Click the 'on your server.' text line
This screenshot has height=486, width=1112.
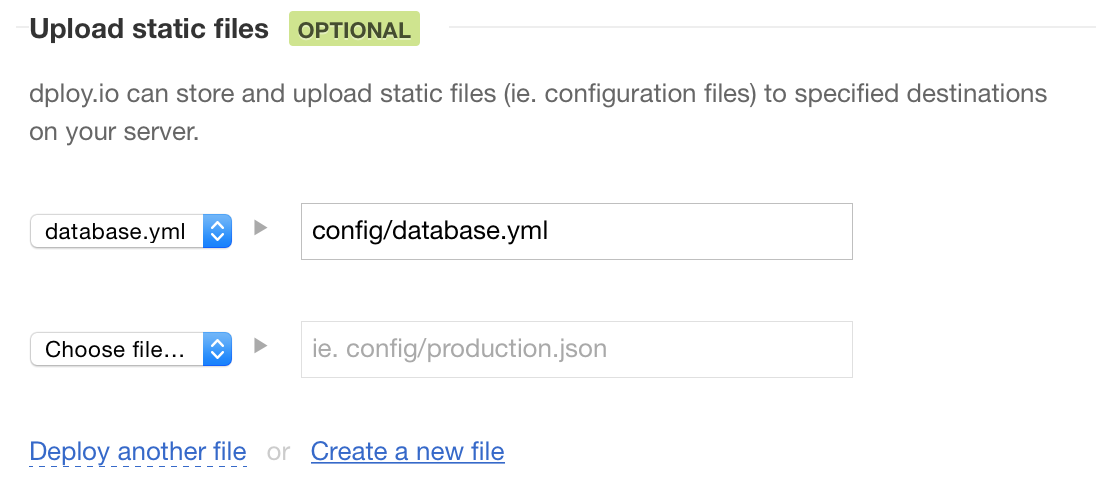point(114,133)
